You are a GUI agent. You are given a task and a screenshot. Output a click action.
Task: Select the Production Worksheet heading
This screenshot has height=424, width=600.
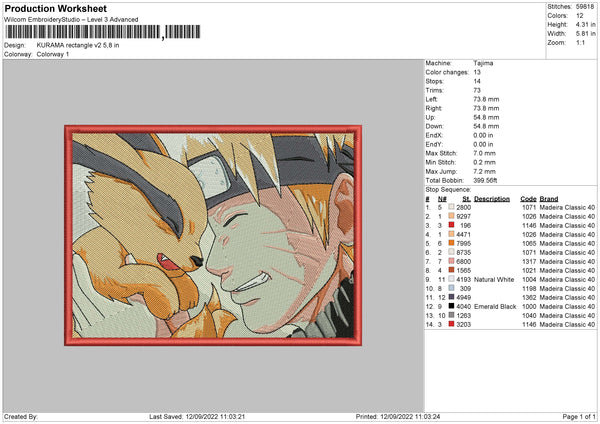55,8
